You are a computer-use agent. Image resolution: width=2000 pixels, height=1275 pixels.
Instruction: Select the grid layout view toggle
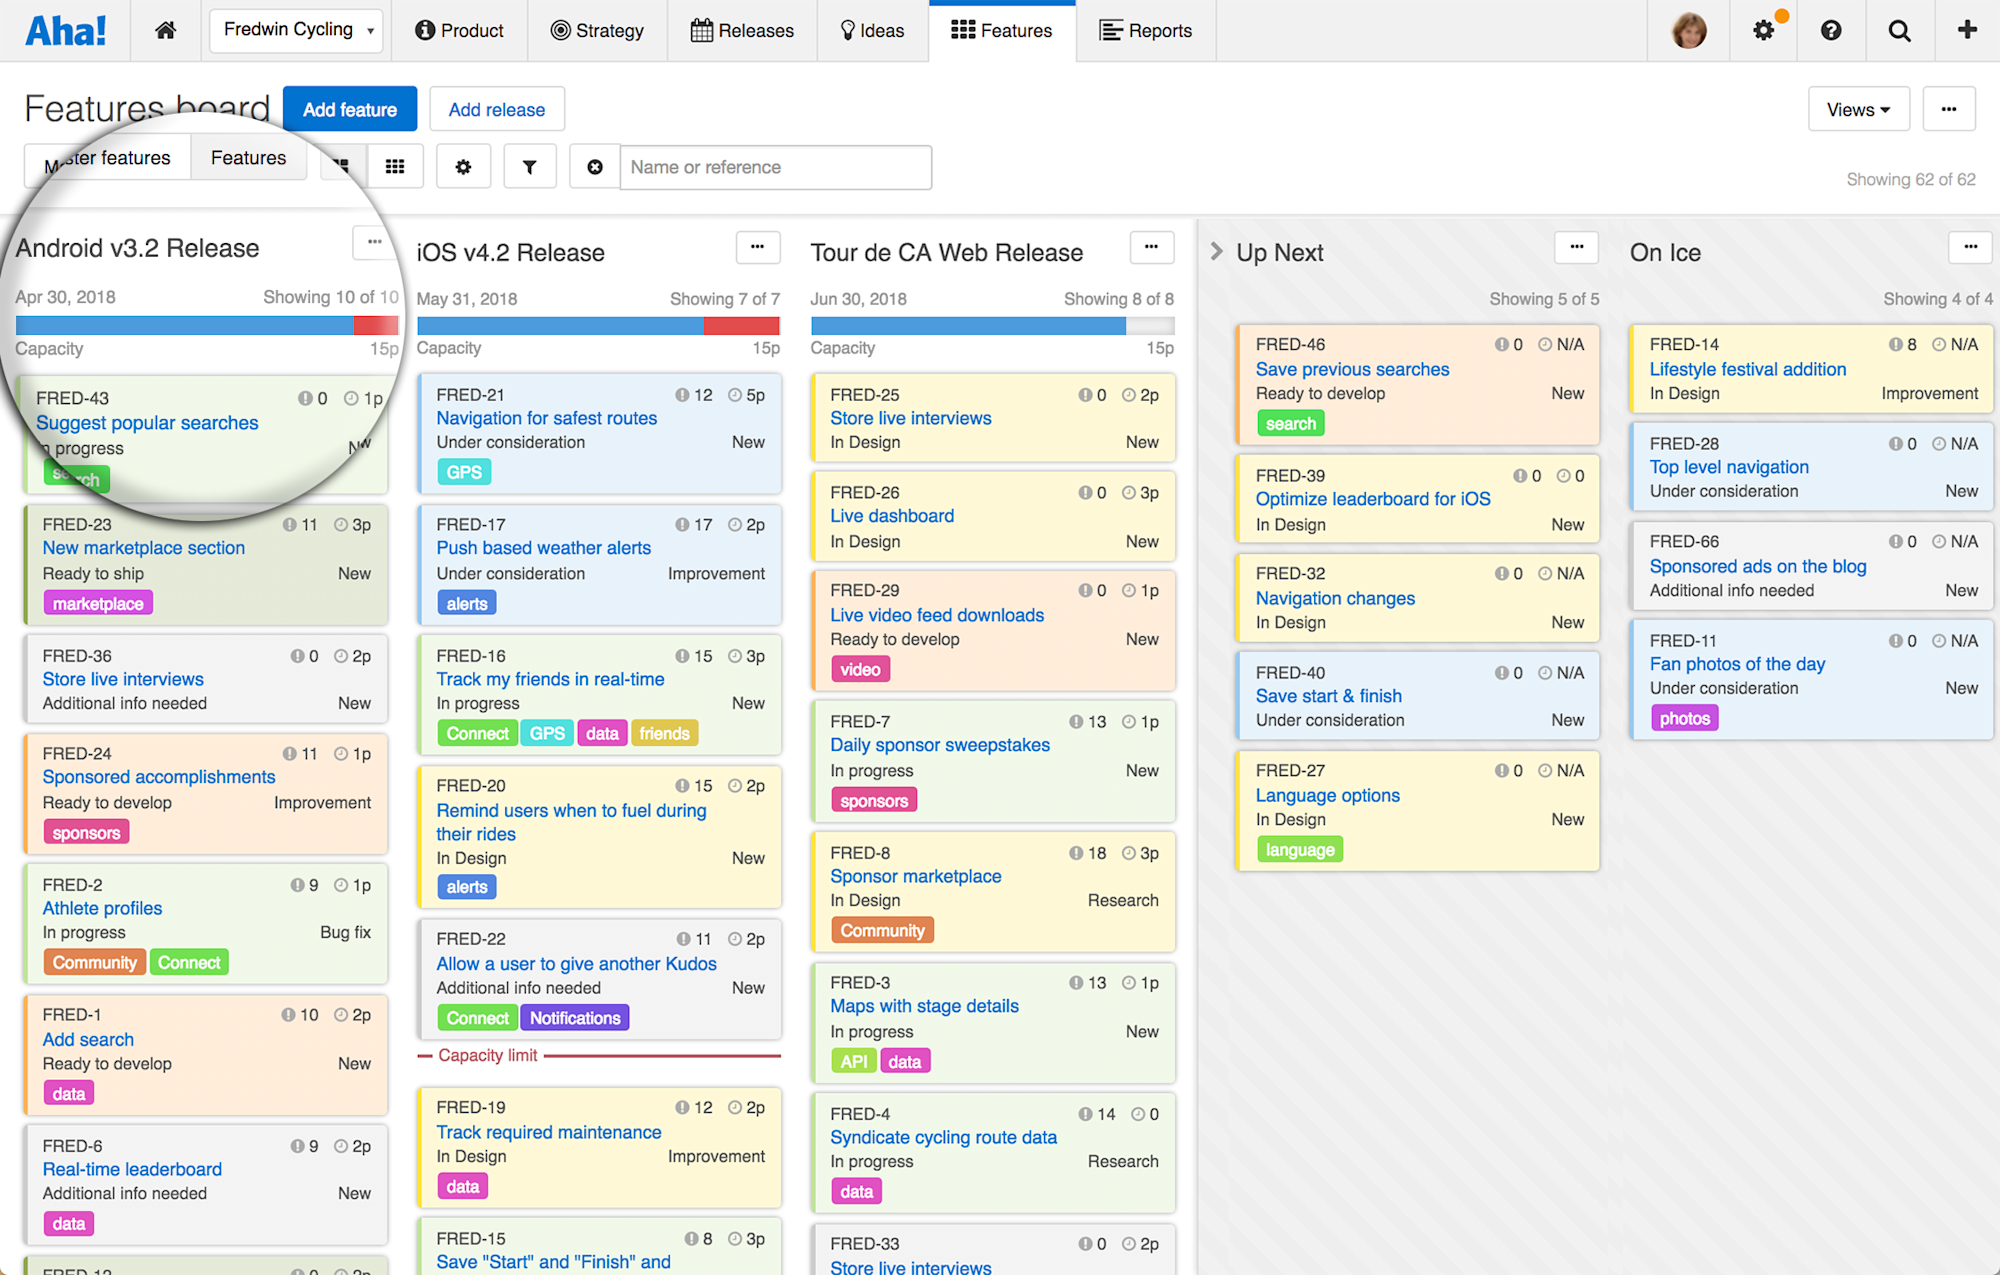click(x=395, y=166)
